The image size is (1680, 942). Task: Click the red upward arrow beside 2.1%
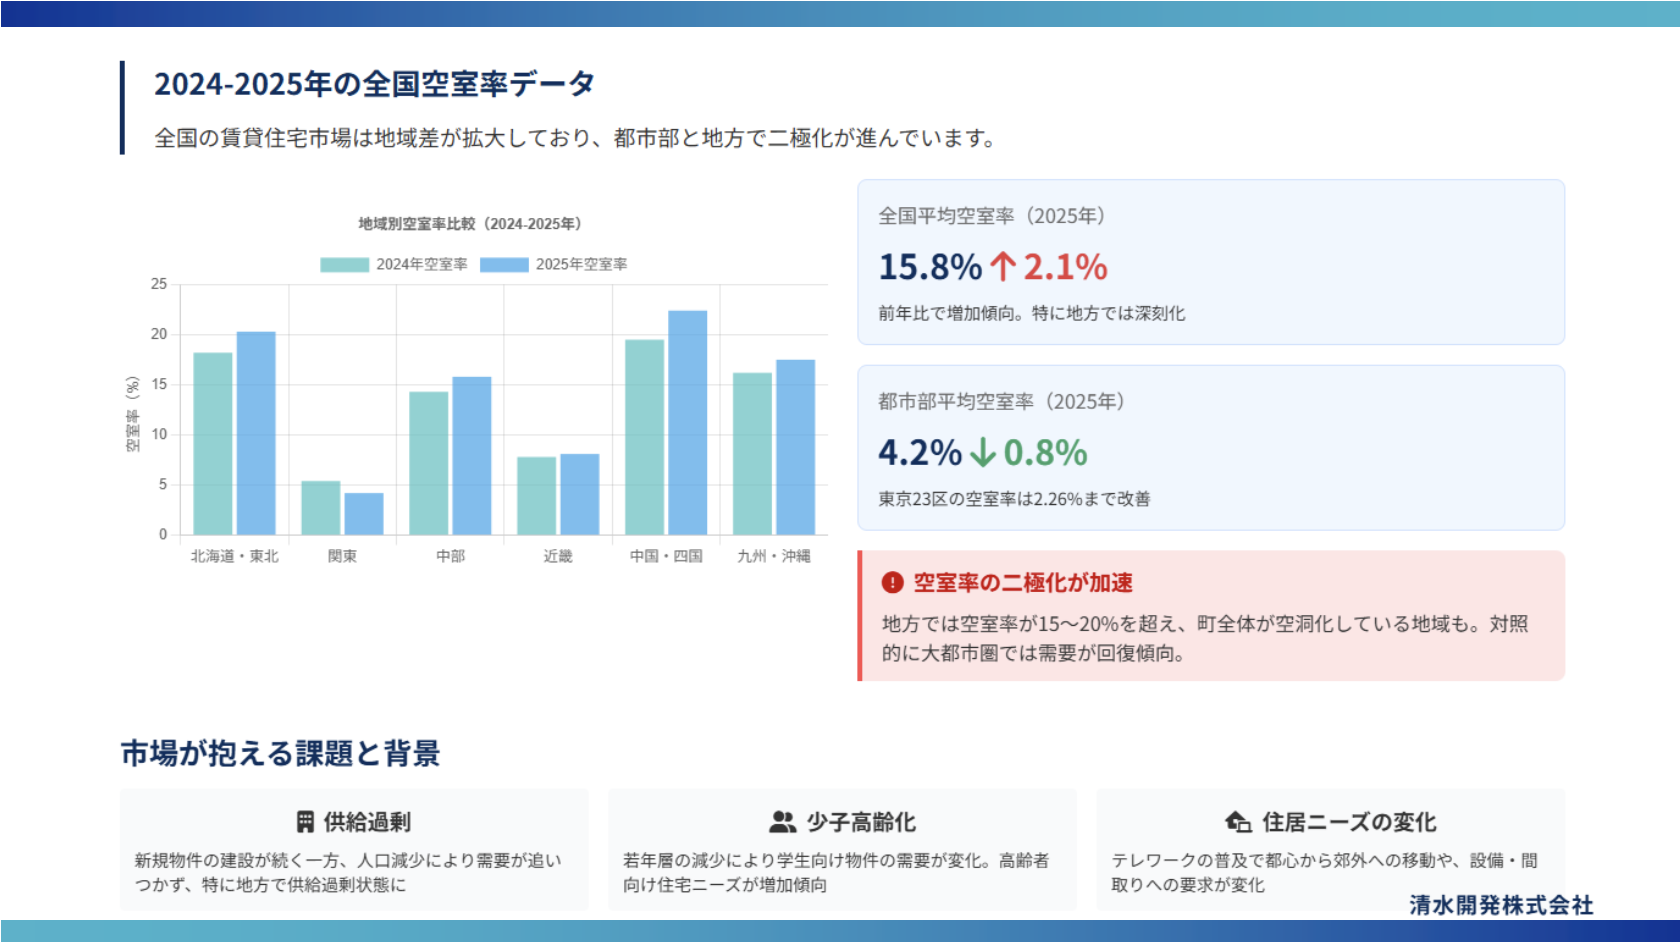[1003, 267]
